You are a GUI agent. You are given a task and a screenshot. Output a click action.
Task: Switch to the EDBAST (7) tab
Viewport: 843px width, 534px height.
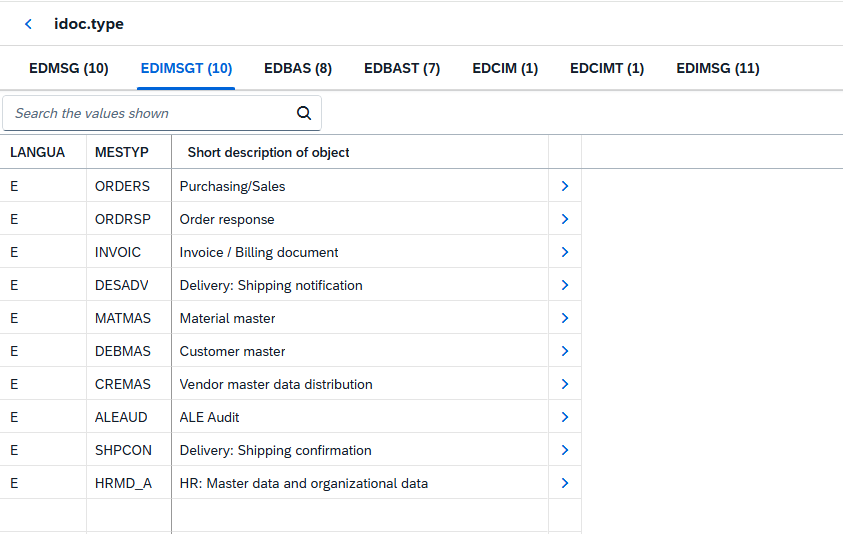coord(402,68)
